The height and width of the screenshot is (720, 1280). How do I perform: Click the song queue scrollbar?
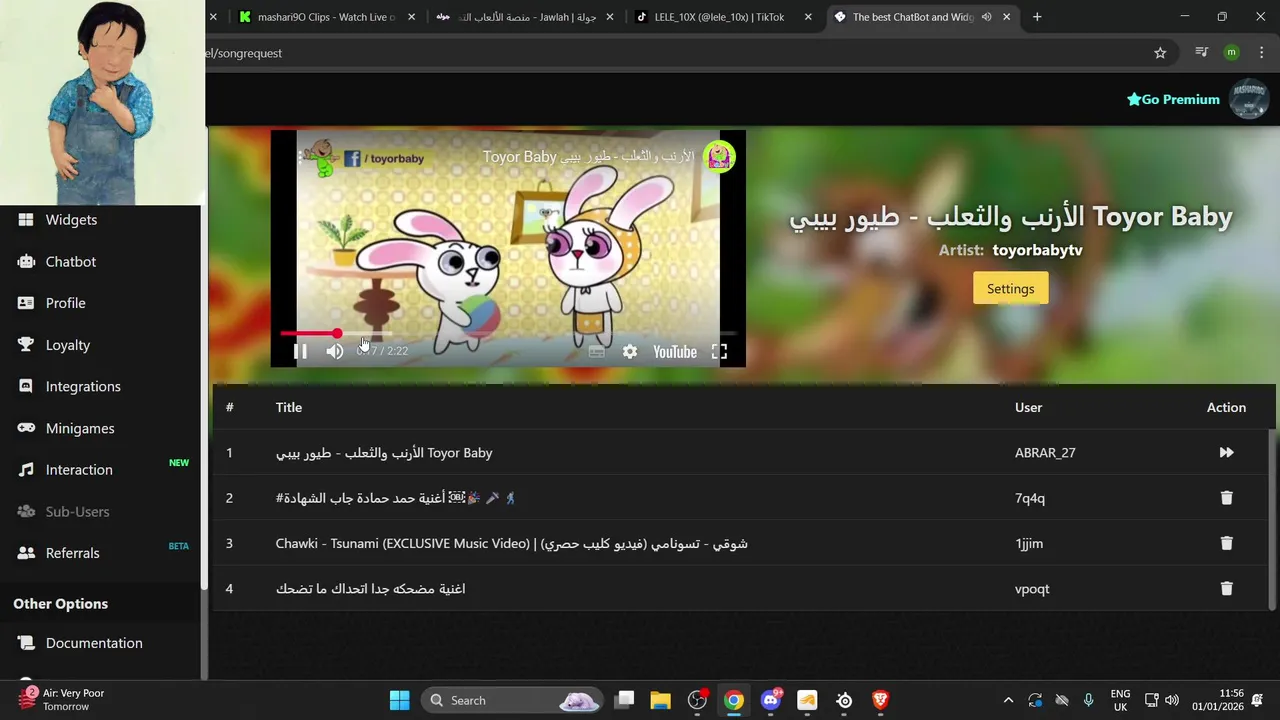(1272, 518)
